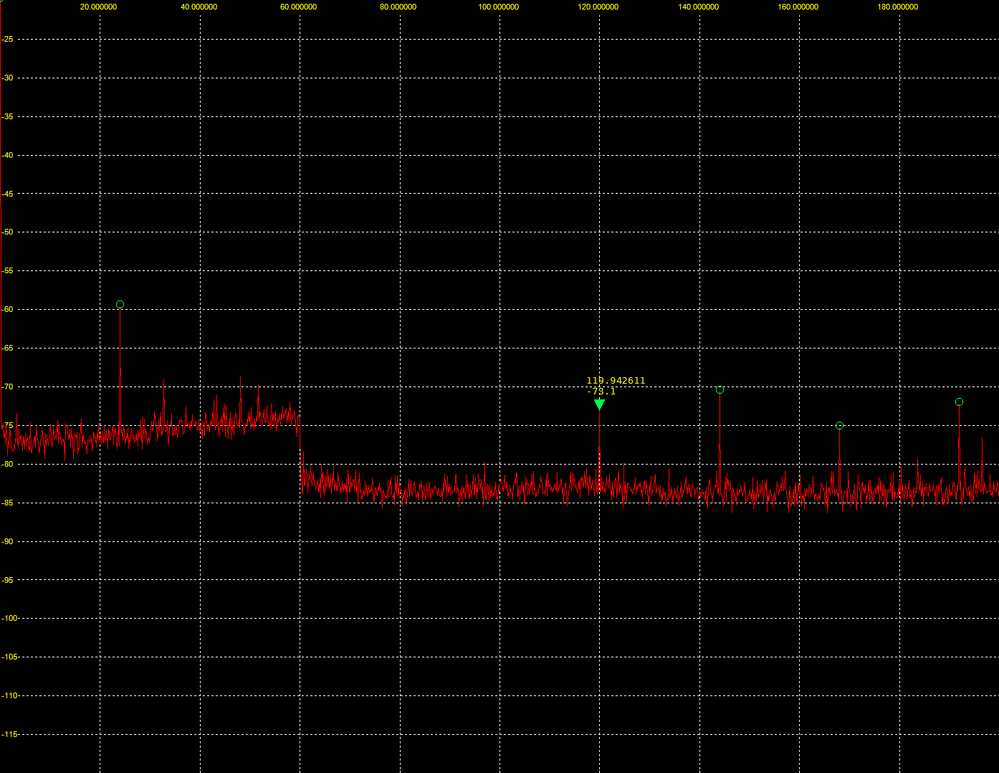This screenshot has height=773, width=999.
Task: Click the -80 amplitude axis label
Action: click(x=8, y=464)
